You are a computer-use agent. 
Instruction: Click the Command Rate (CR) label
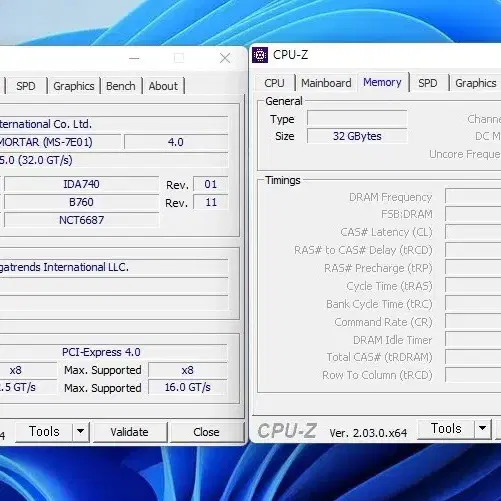[x=383, y=322]
